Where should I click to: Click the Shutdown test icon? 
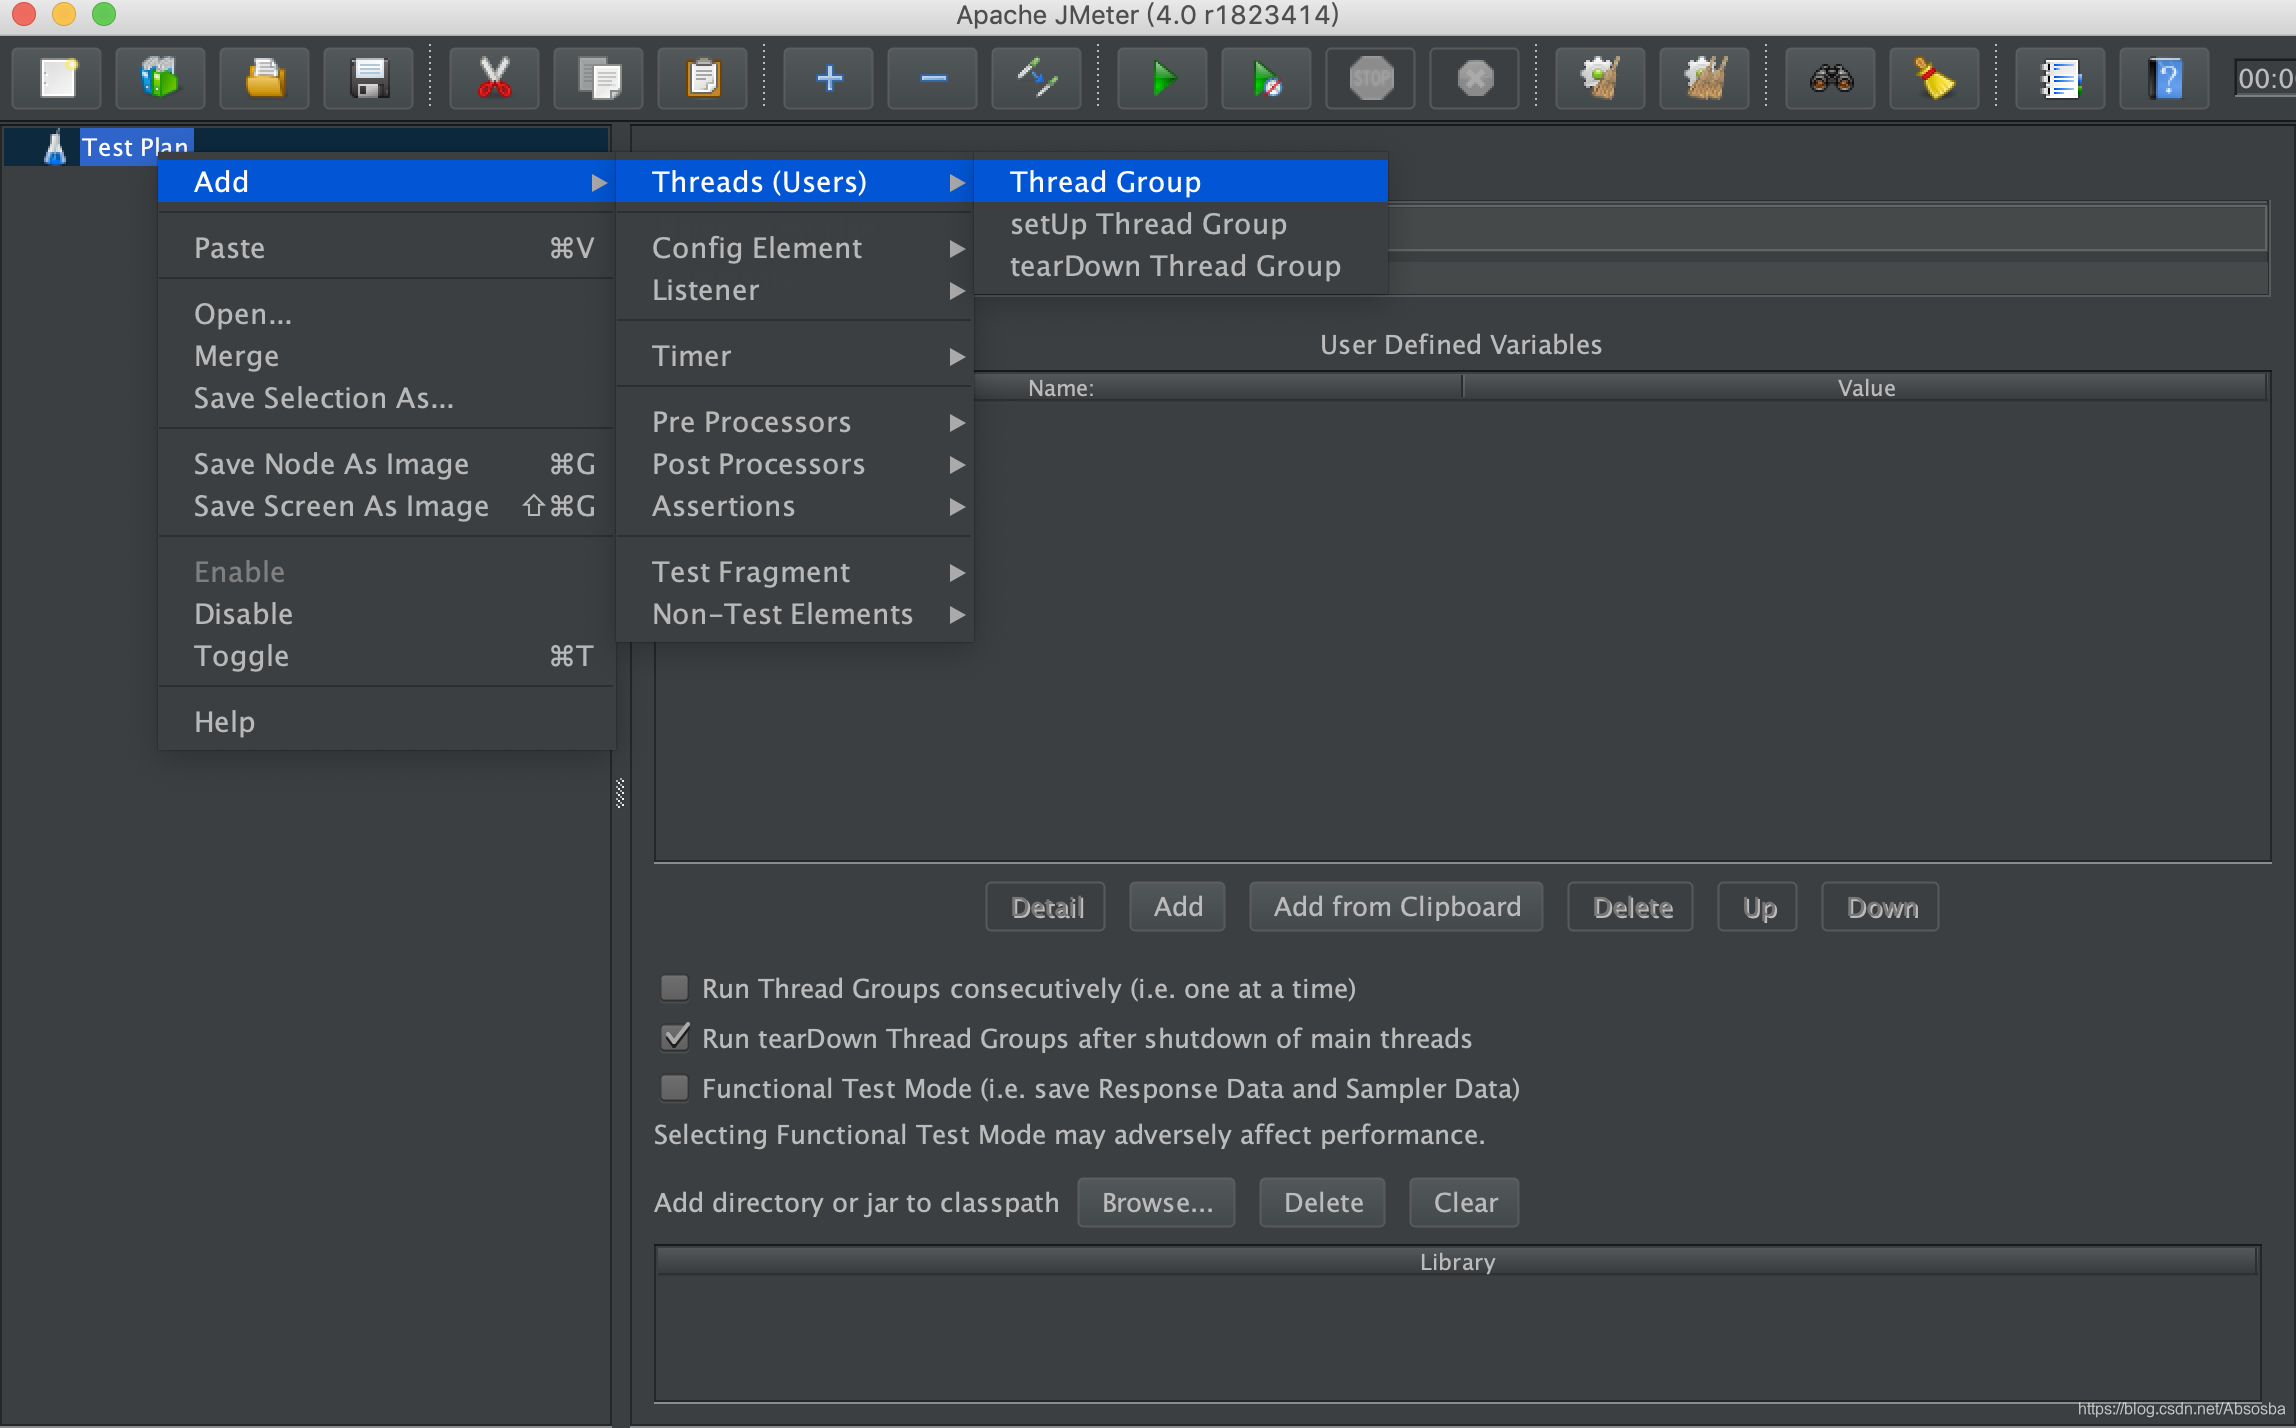[1475, 77]
